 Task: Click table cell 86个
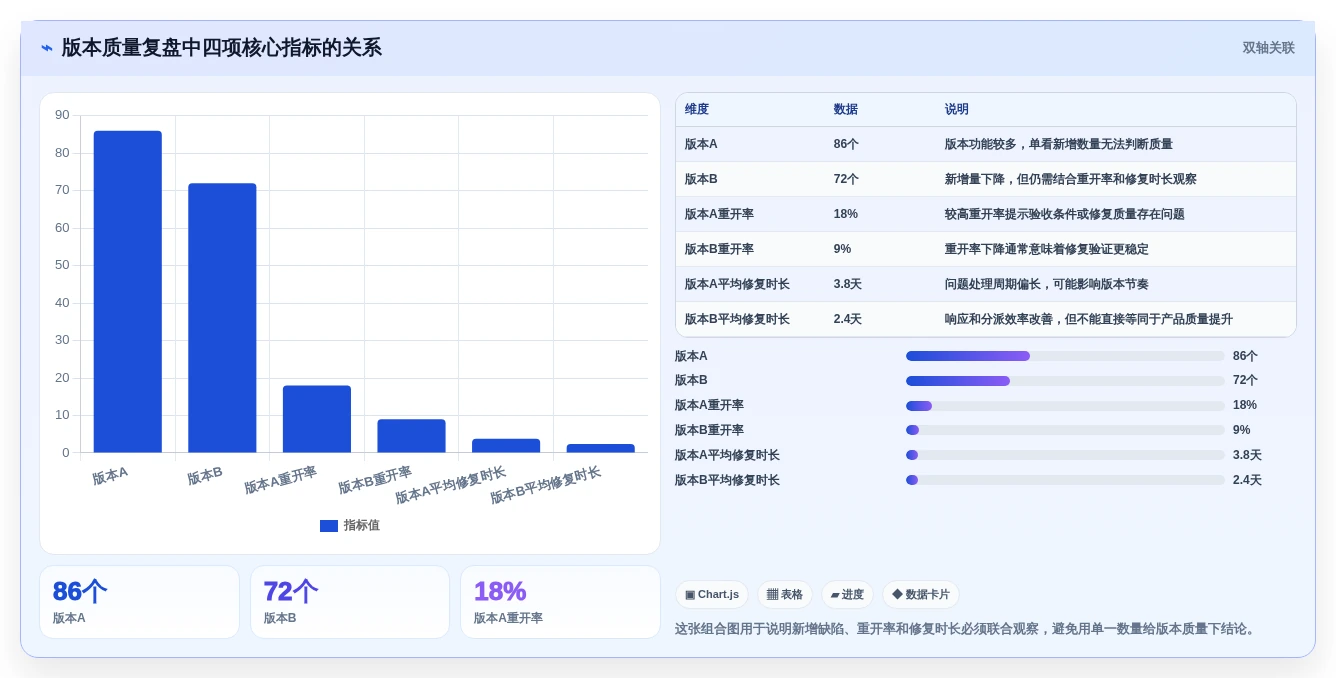click(x=846, y=144)
